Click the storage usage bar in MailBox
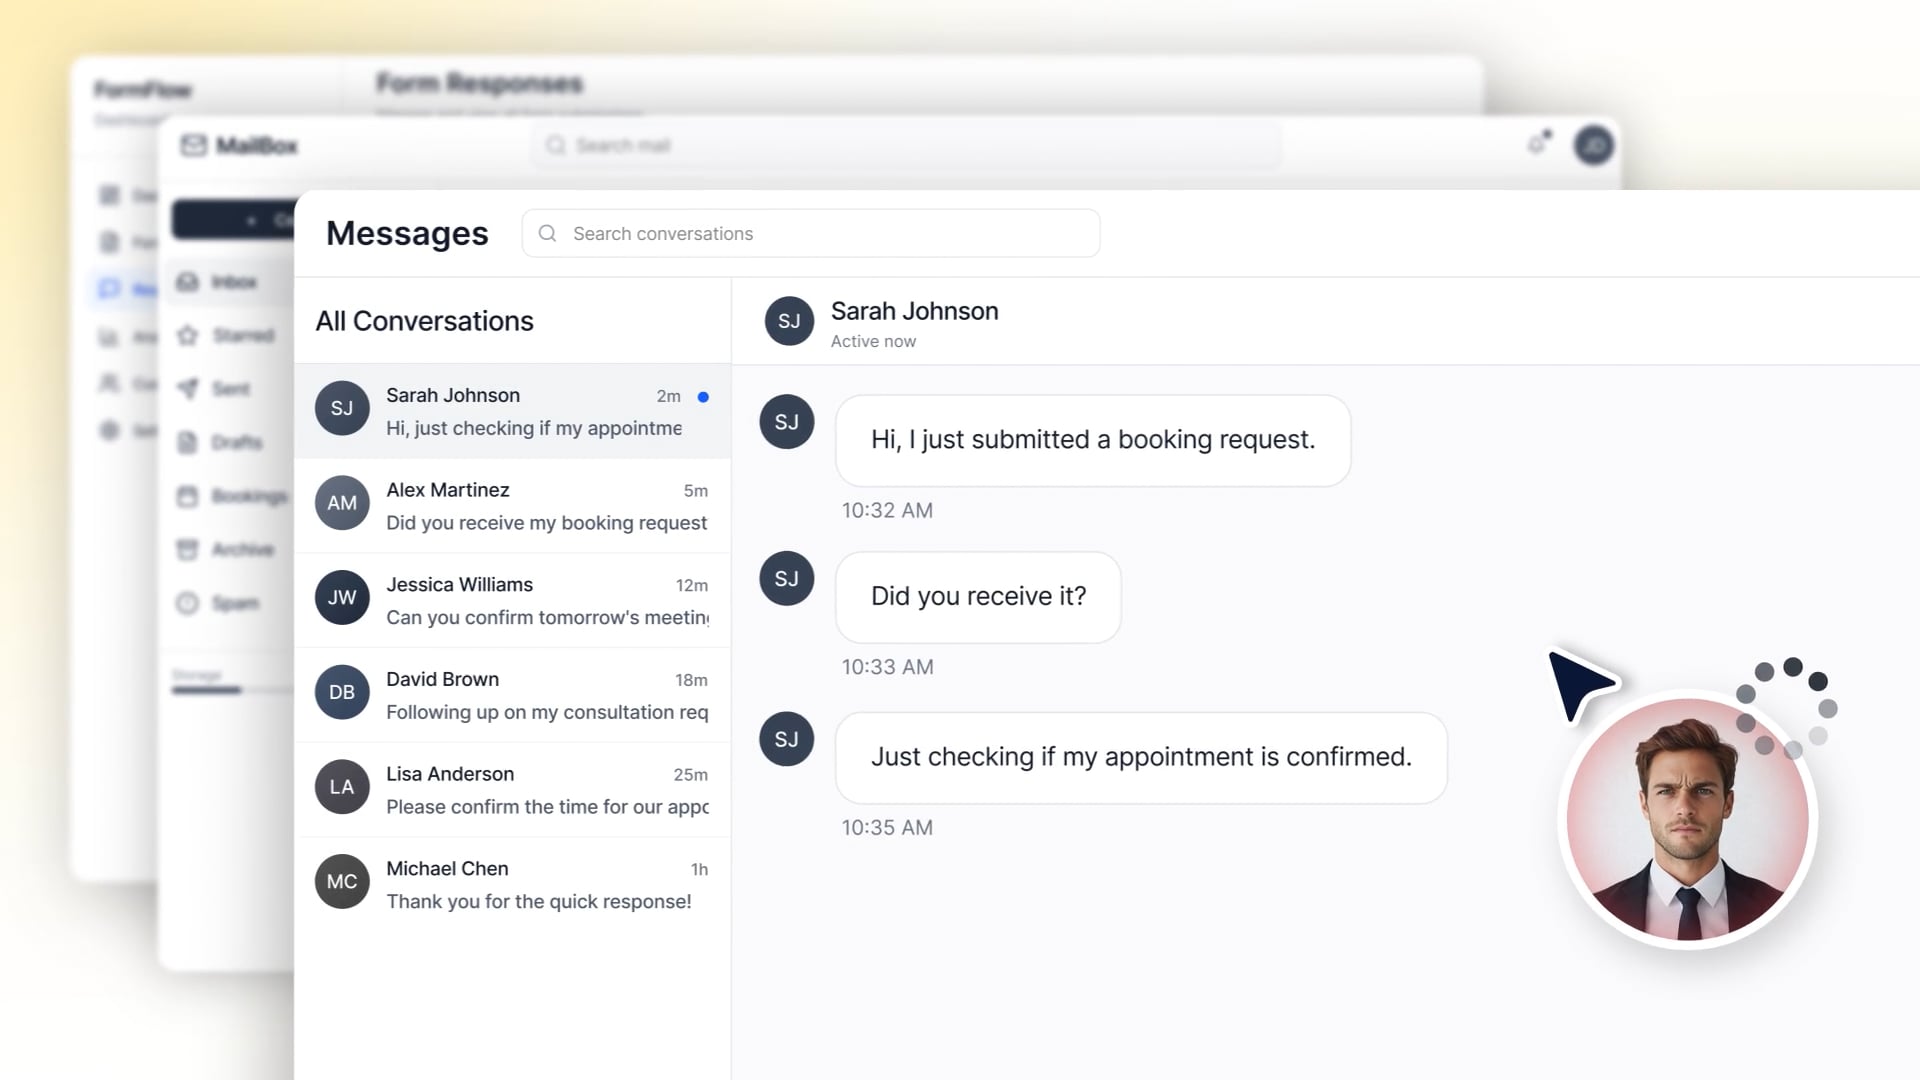The width and height of the screenshot is (1920, 1080). 232,690
